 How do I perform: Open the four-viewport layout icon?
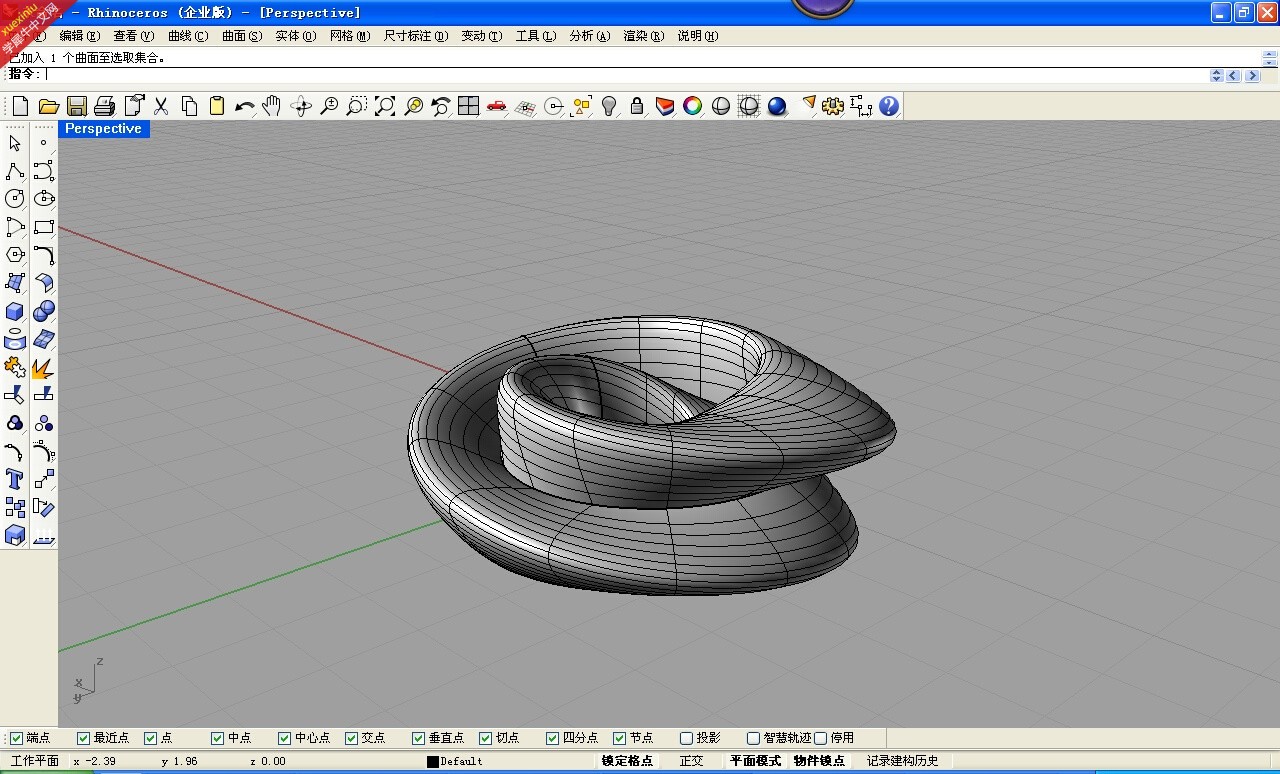coord(469,106)
